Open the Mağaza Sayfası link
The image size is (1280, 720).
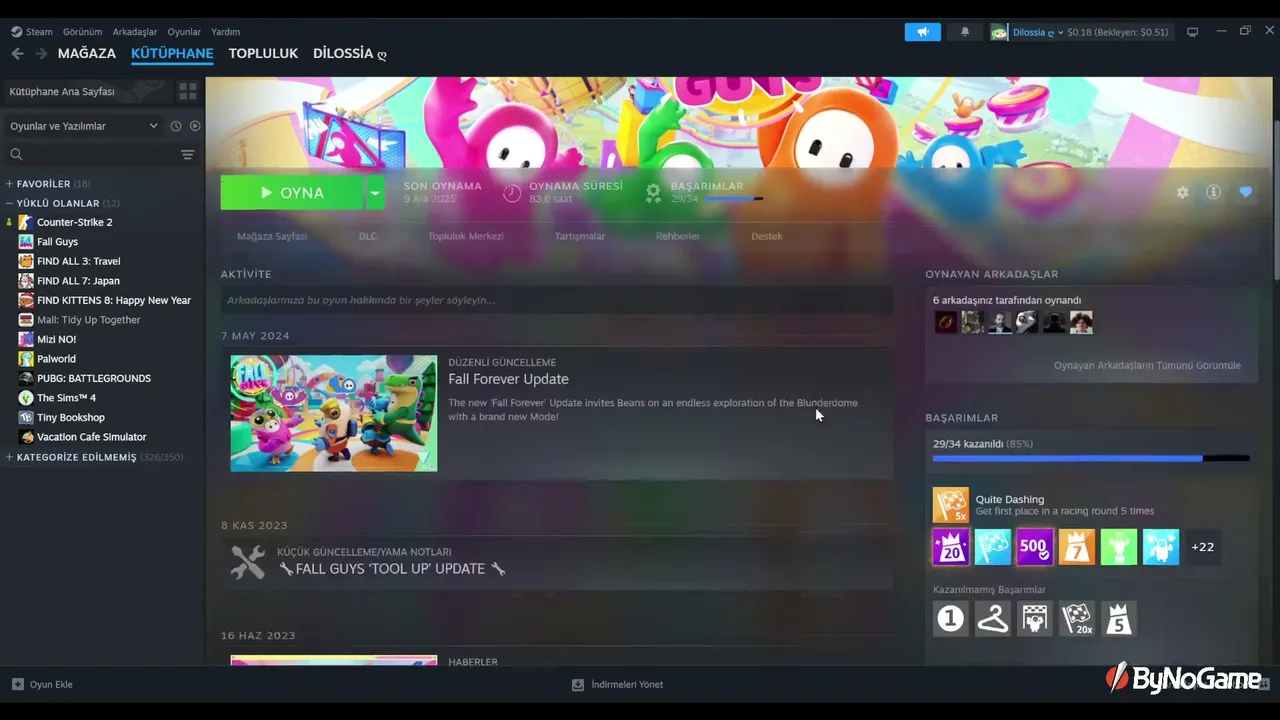pos(272,236)
